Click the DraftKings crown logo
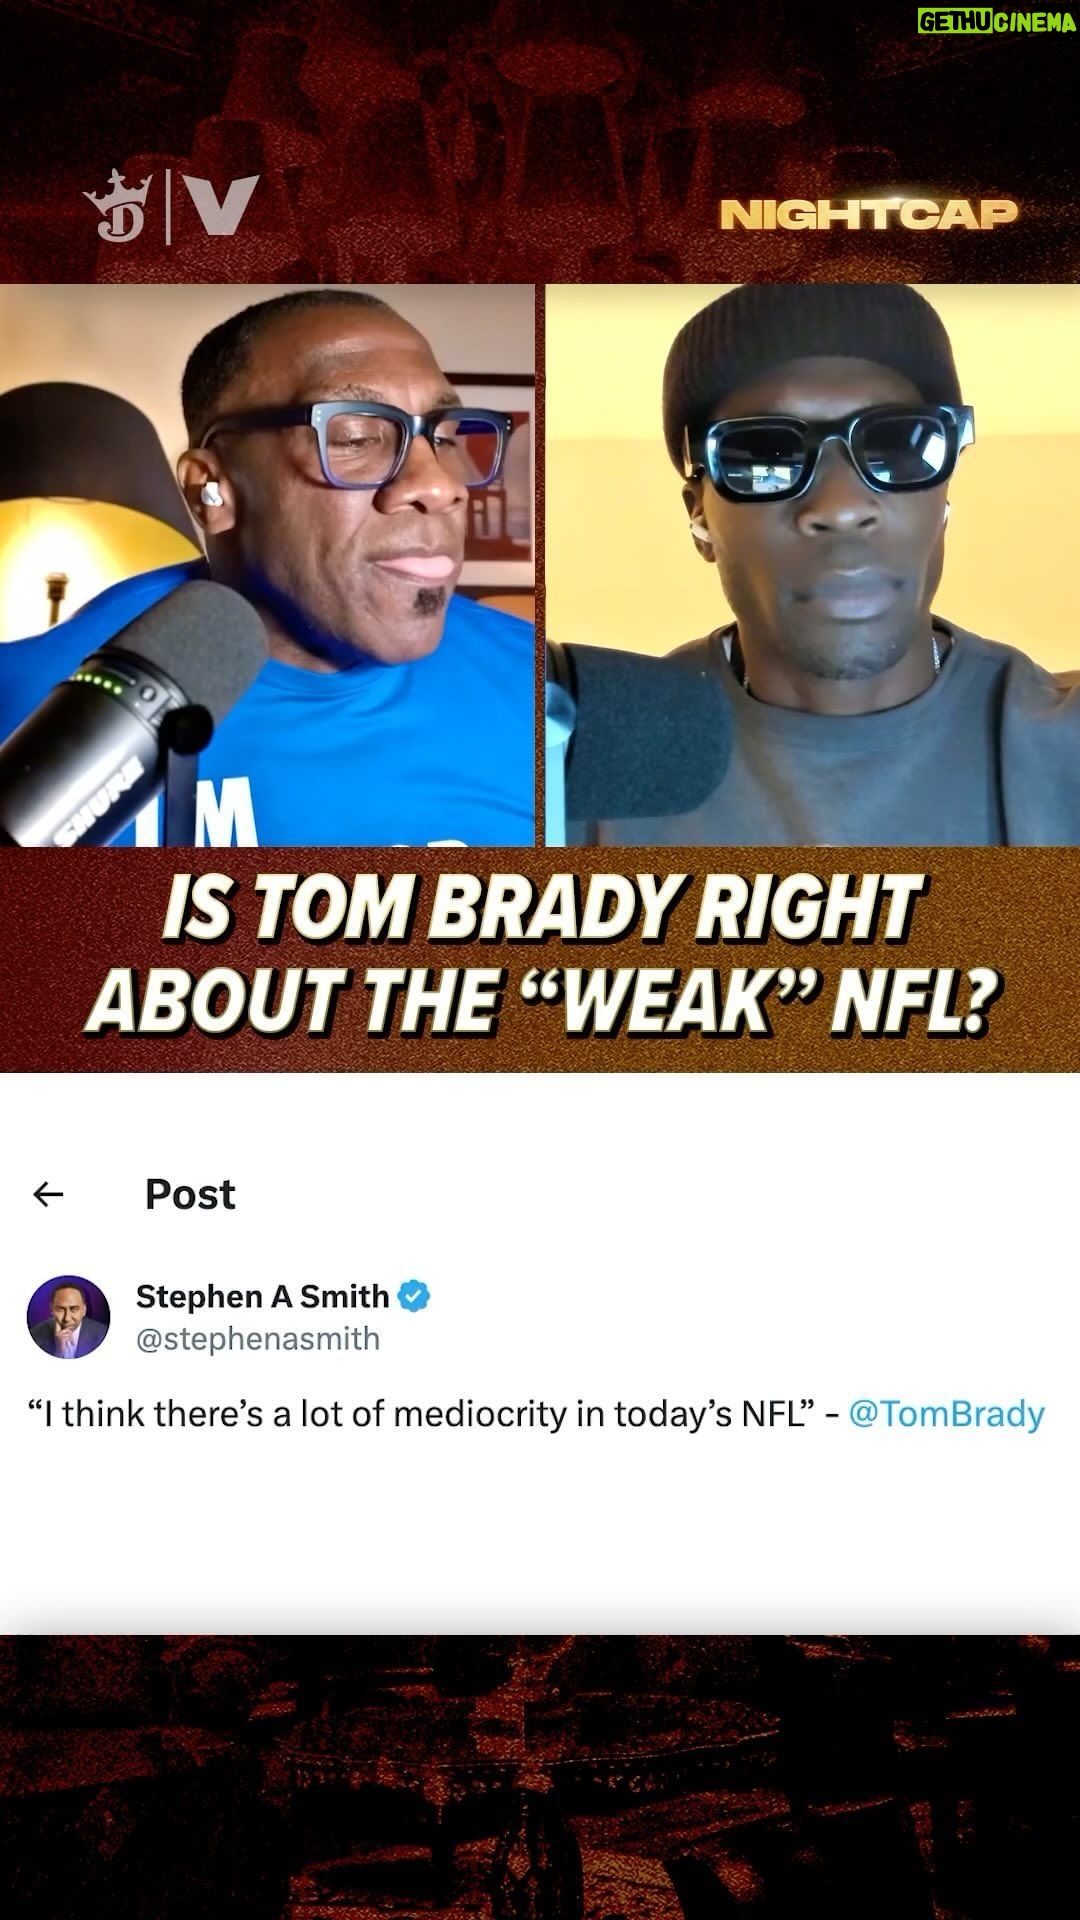This screenshot has height=1920, width=1080. point(118,206)
